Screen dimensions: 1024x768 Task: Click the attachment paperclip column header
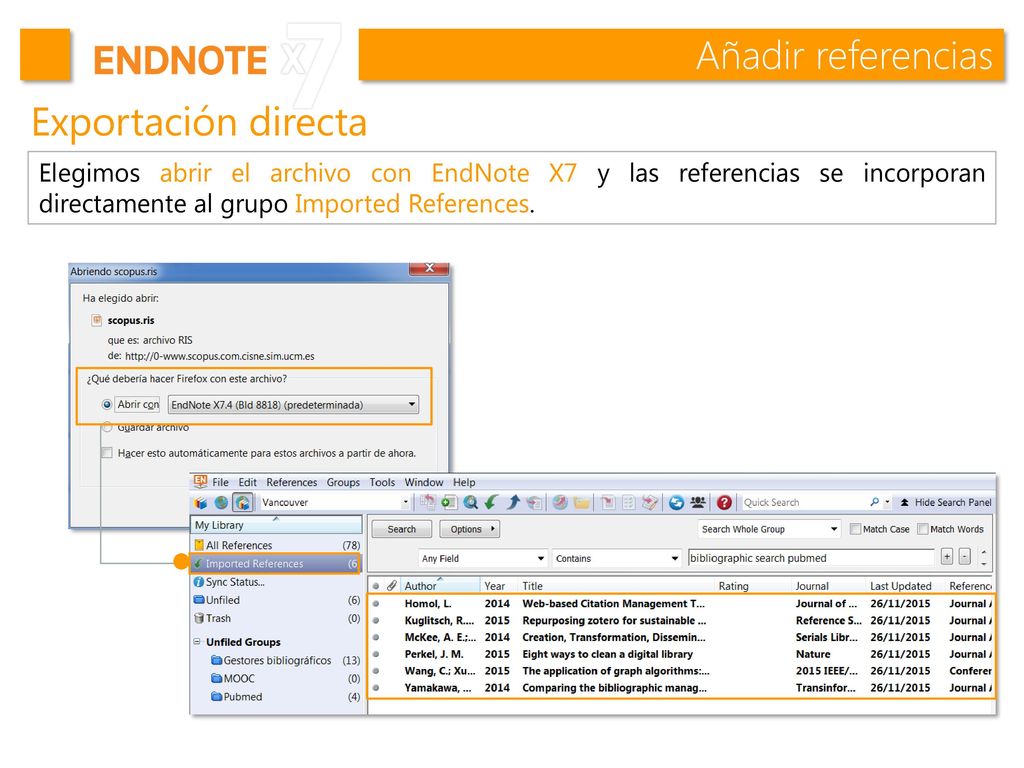click(391, 586)
